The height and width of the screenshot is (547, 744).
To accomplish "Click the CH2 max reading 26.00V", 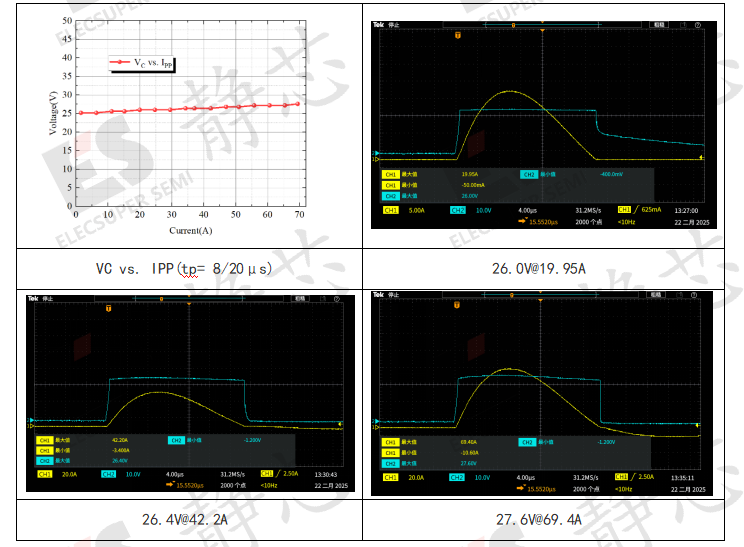I will [470, 196].
